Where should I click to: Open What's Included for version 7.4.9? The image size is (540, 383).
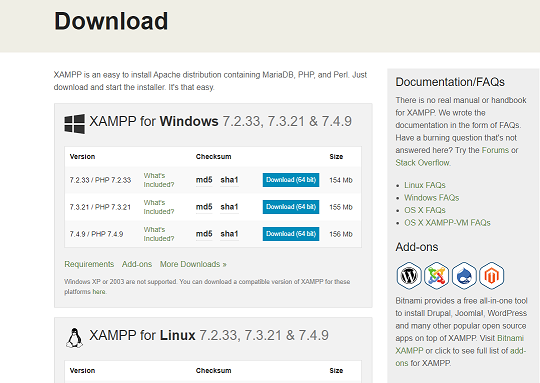point(159,234)
